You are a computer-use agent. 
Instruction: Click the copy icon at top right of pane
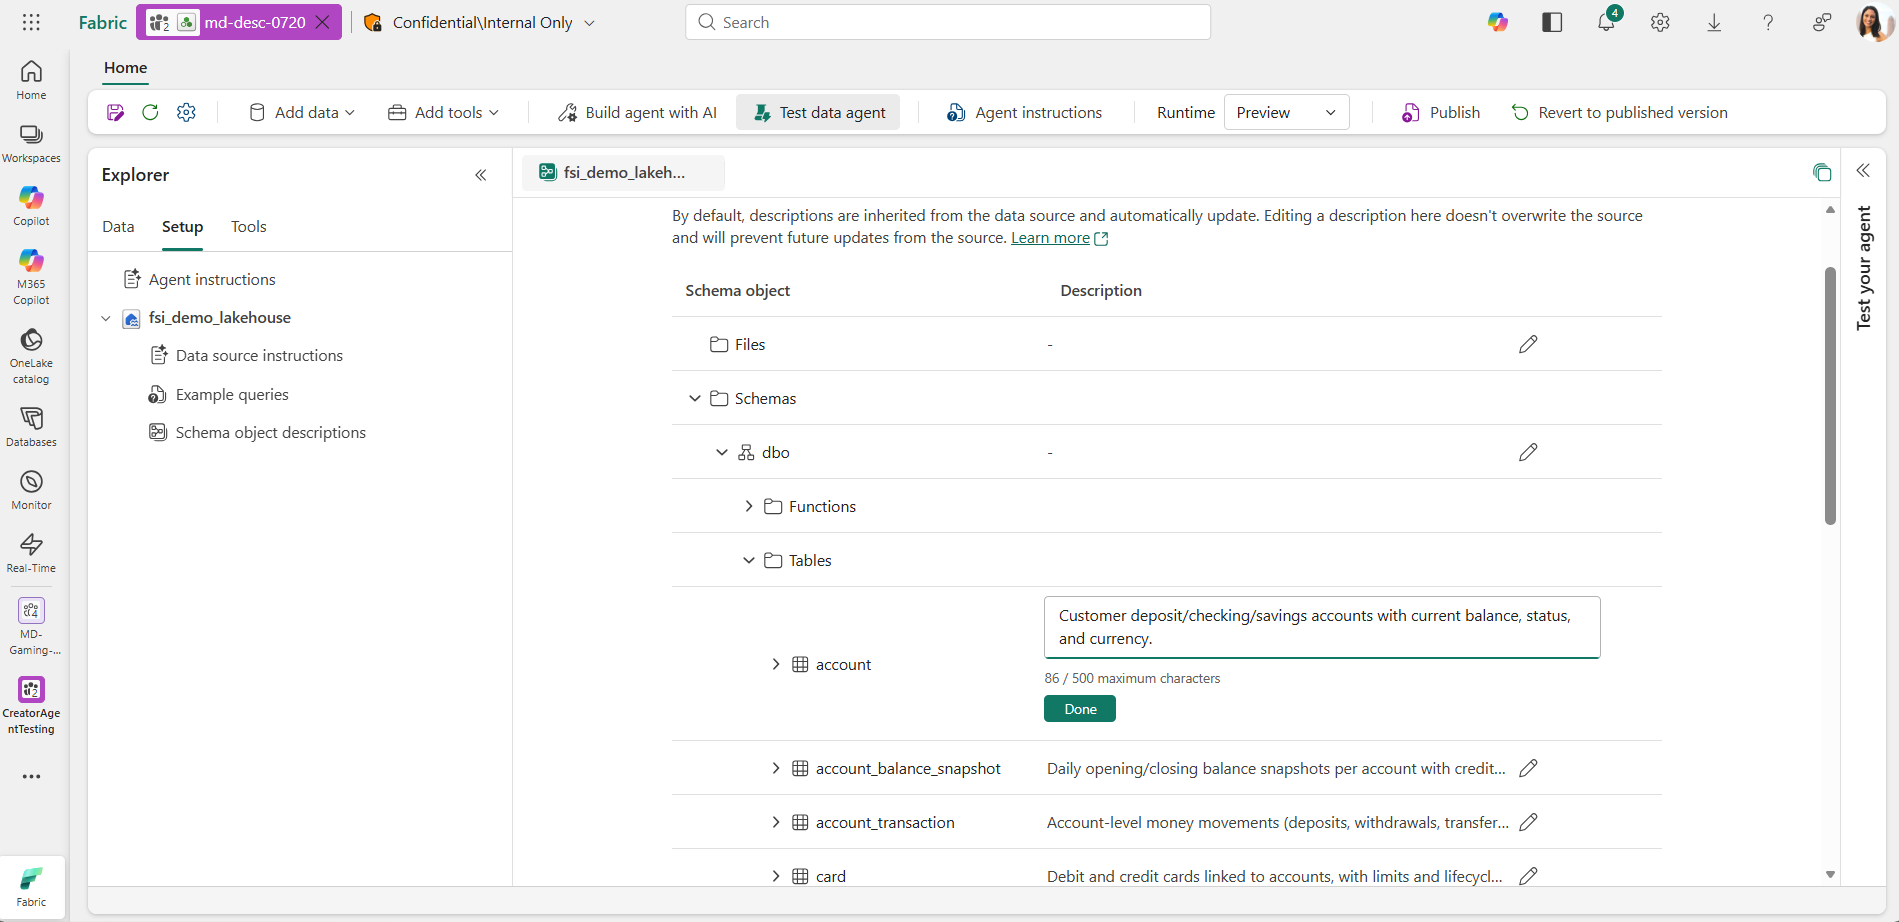(x=1822, y=172)
